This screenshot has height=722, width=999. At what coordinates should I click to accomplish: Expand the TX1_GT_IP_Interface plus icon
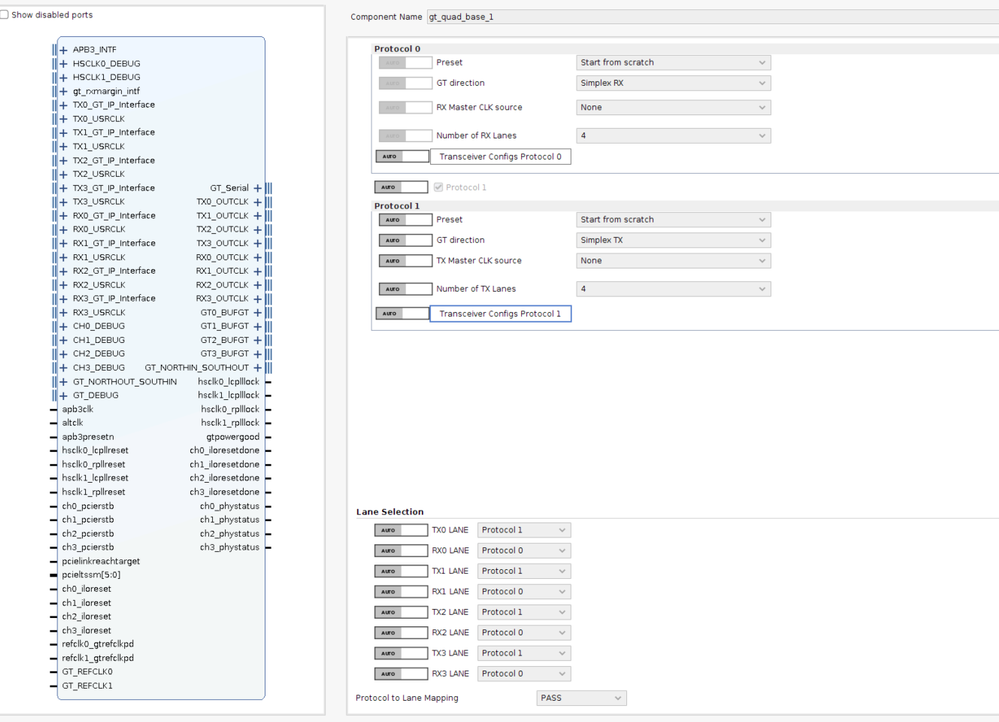click(63, 133)
